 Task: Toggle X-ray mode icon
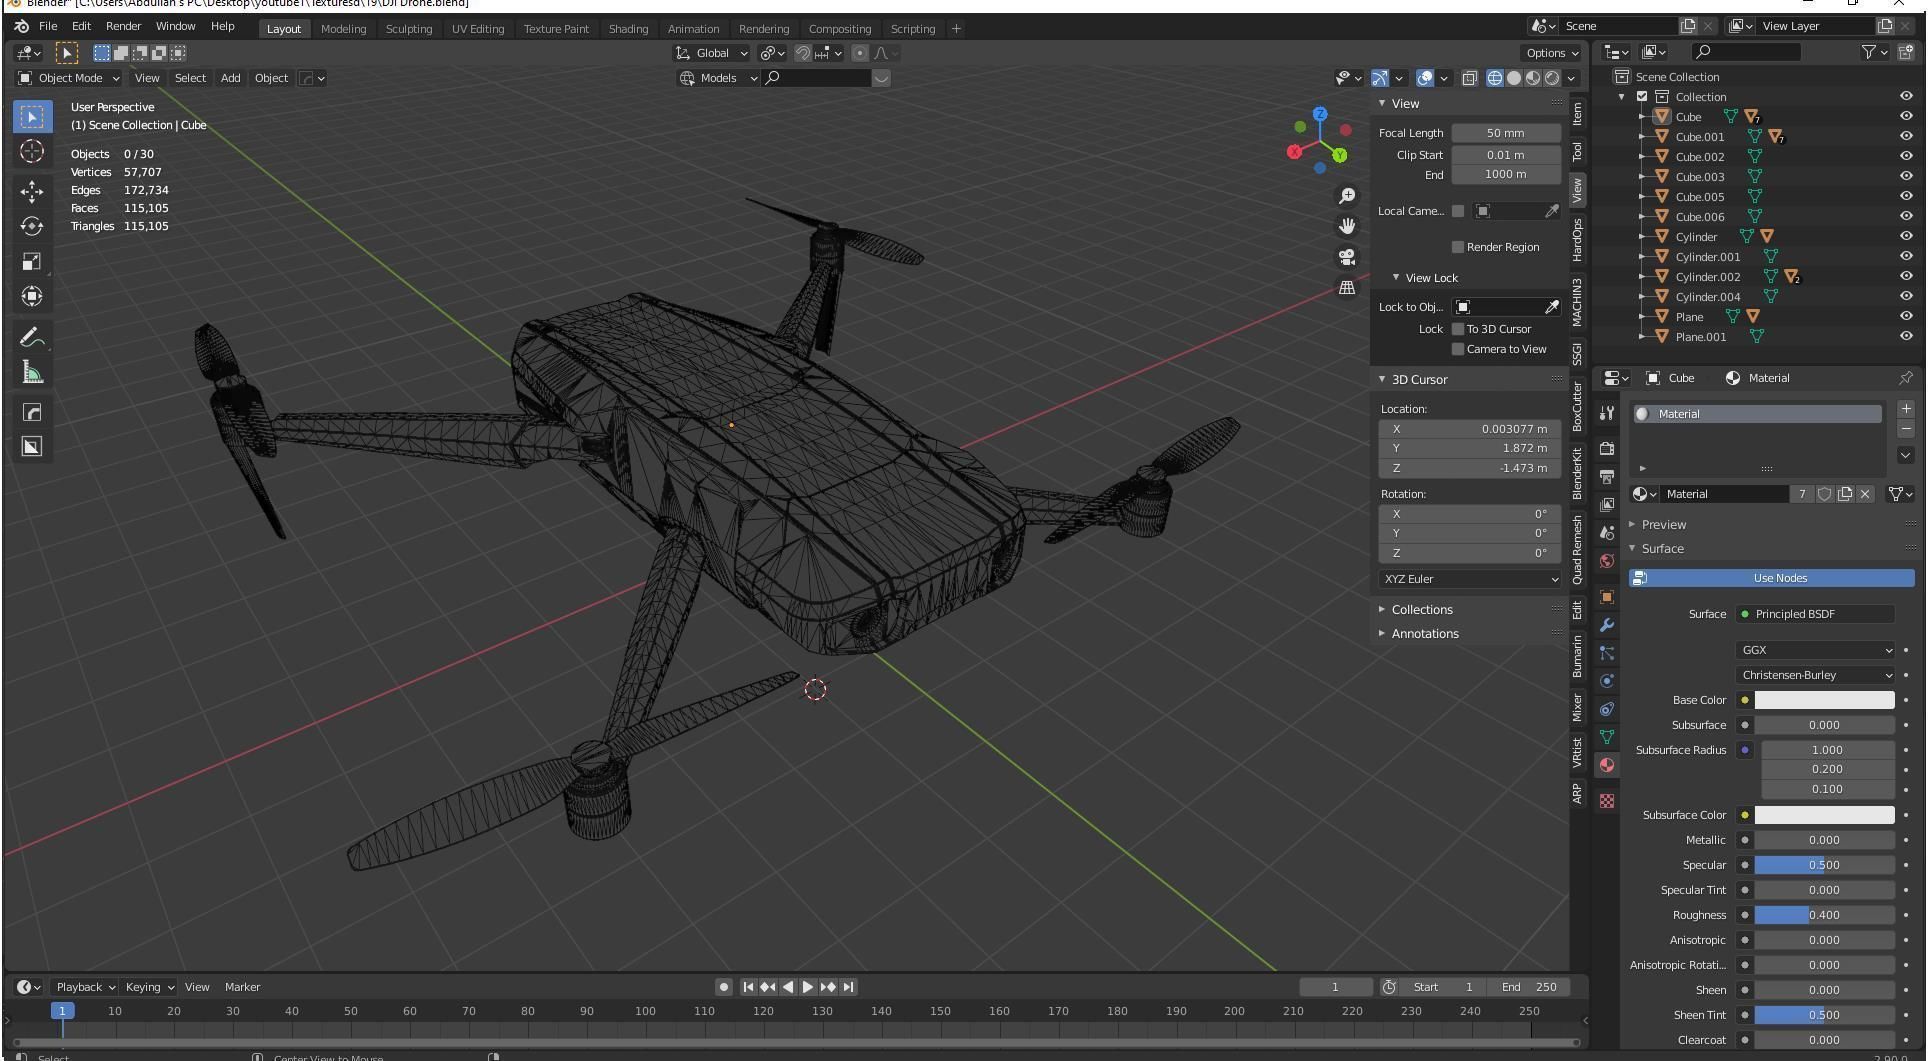coord(1469,78)
